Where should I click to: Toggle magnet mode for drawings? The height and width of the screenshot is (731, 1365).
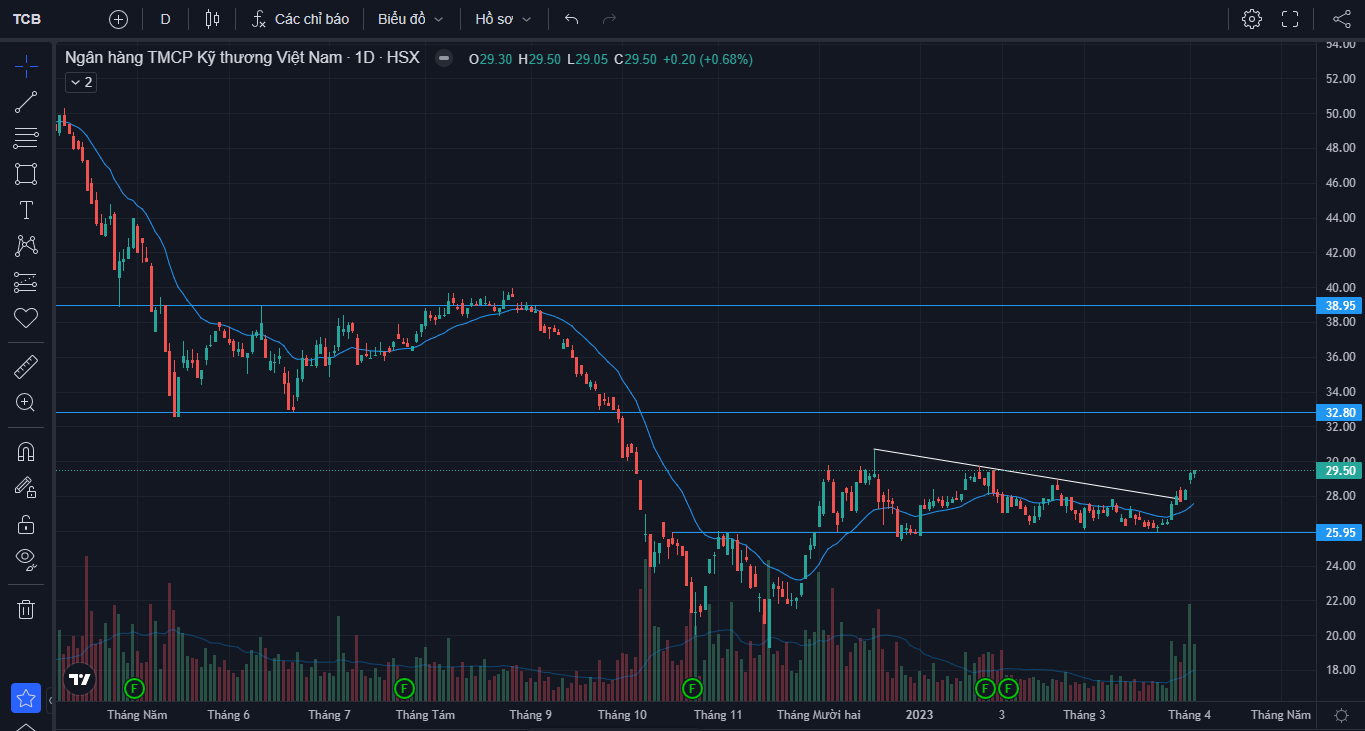coord(26,451)
